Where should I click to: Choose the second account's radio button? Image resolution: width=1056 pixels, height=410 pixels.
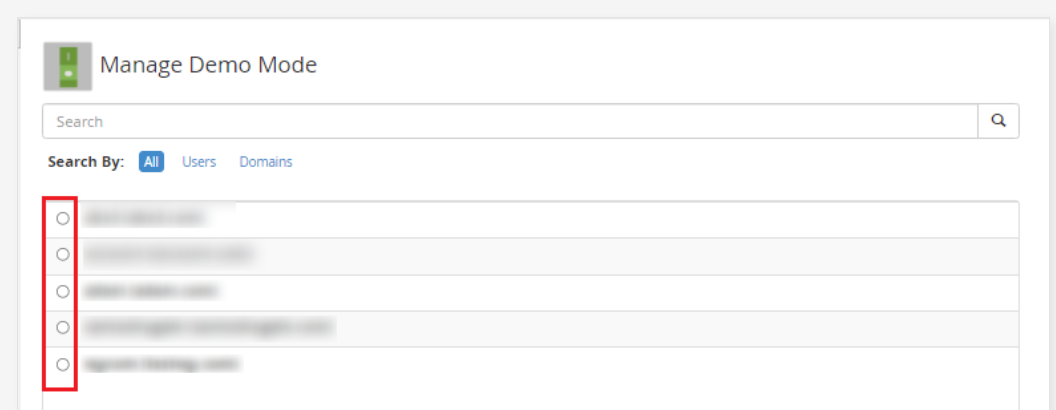[x=63, y=255]
